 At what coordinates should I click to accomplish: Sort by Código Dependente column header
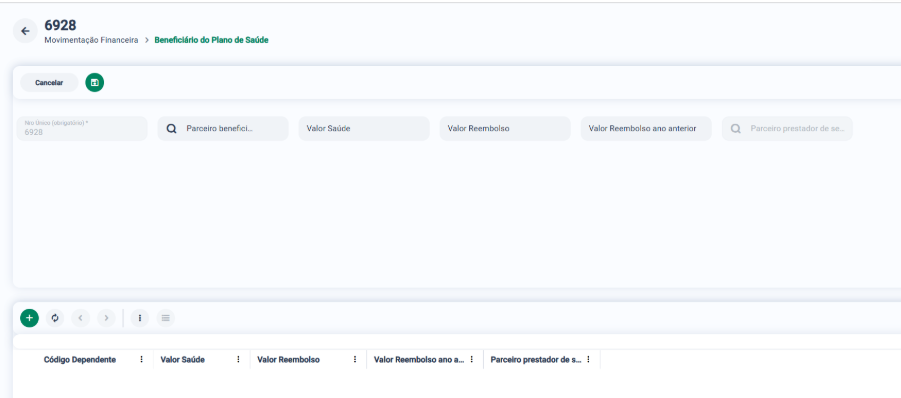click(x=80, y=360)
